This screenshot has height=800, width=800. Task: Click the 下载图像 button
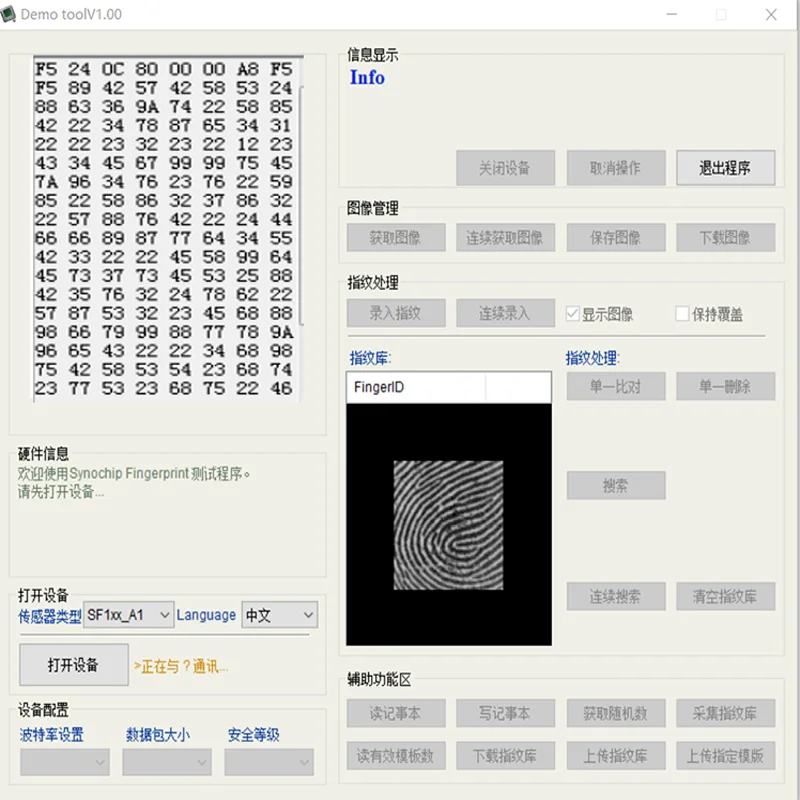[x=726, y=237]
